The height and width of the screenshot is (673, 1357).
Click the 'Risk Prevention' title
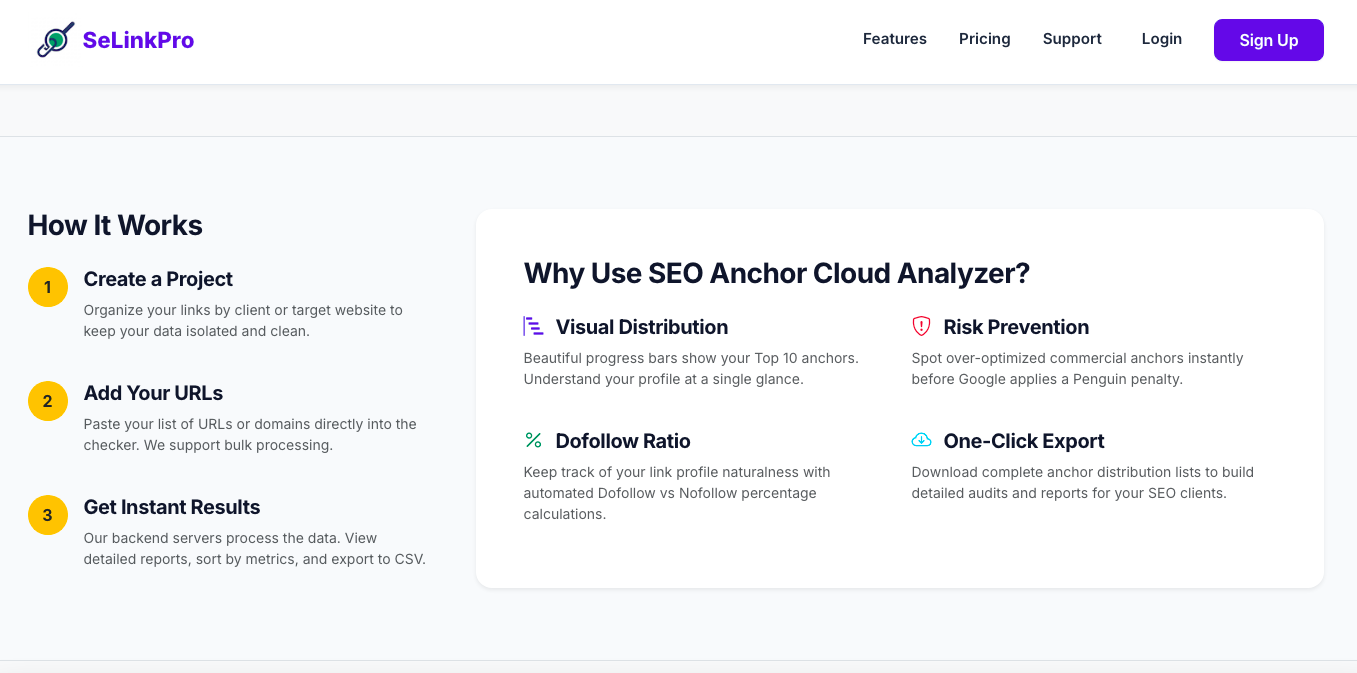pos(1016,327)
